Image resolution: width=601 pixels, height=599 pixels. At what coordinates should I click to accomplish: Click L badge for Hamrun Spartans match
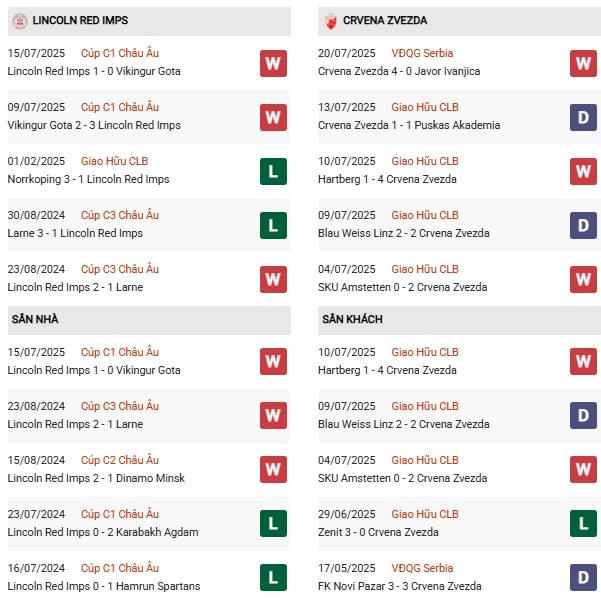point(273,577)
